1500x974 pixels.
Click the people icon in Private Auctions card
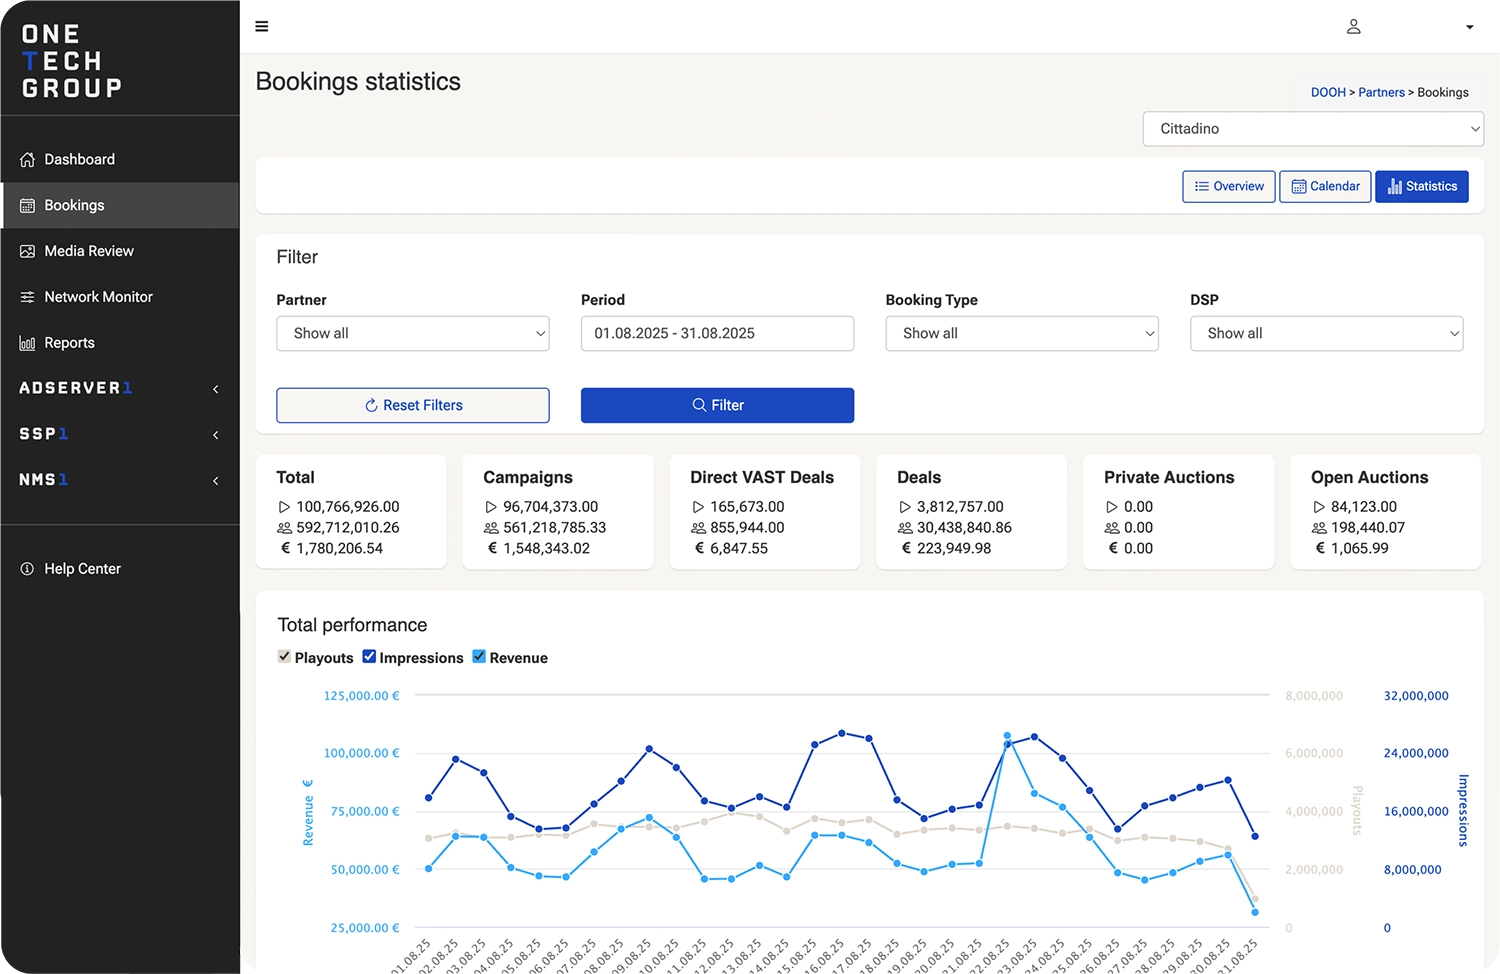(x=1112, y=528)
